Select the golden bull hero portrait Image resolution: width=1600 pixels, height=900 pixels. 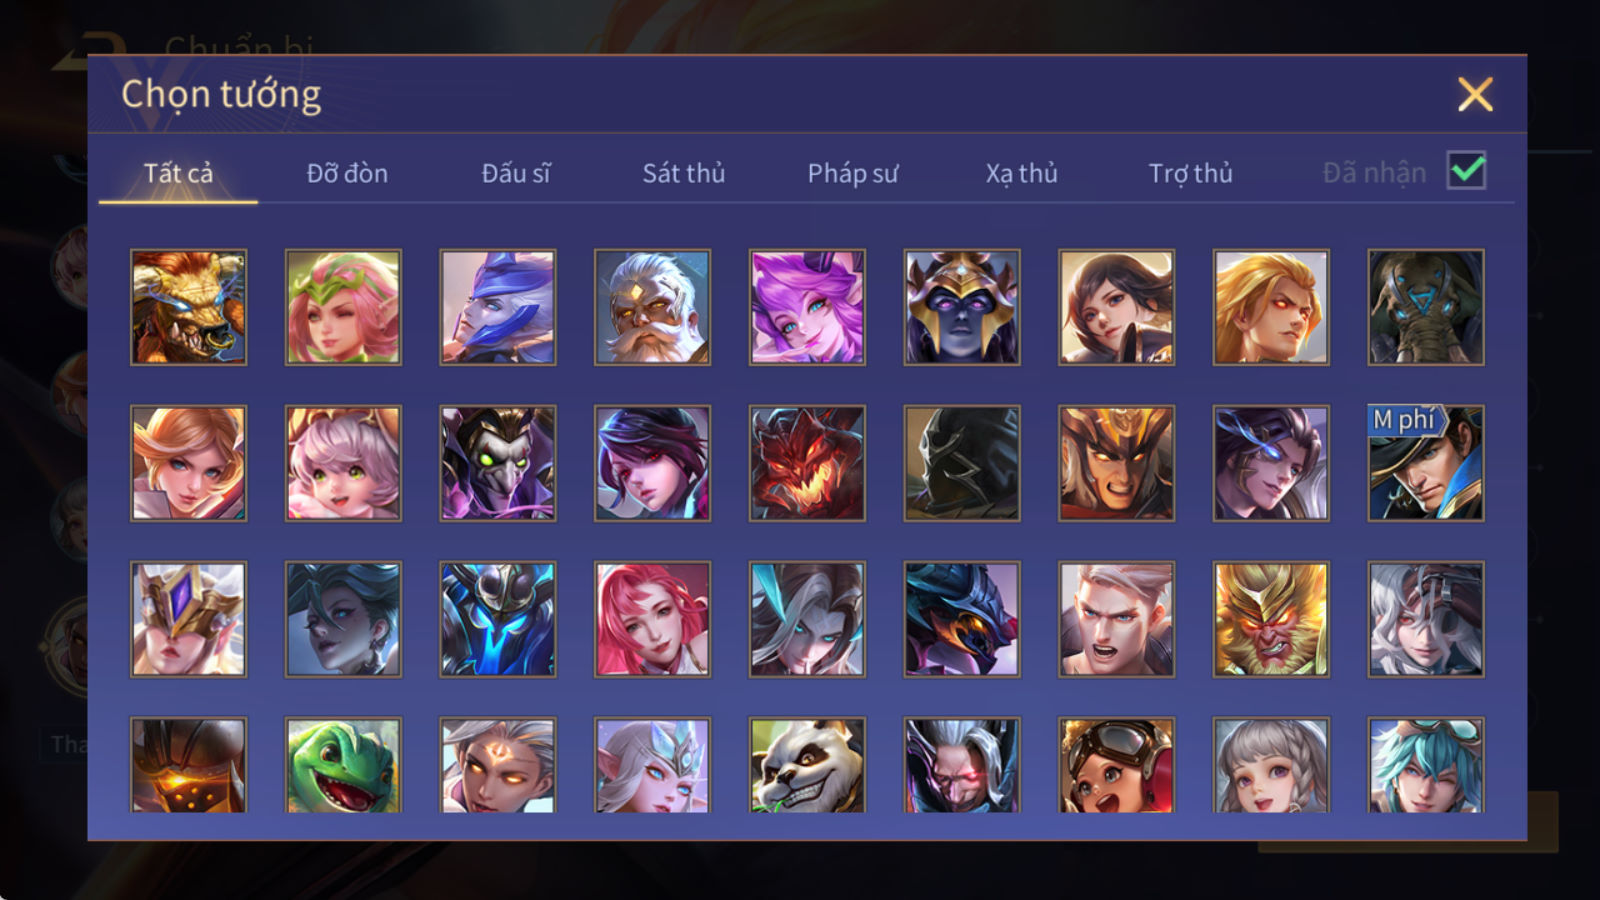189,307
